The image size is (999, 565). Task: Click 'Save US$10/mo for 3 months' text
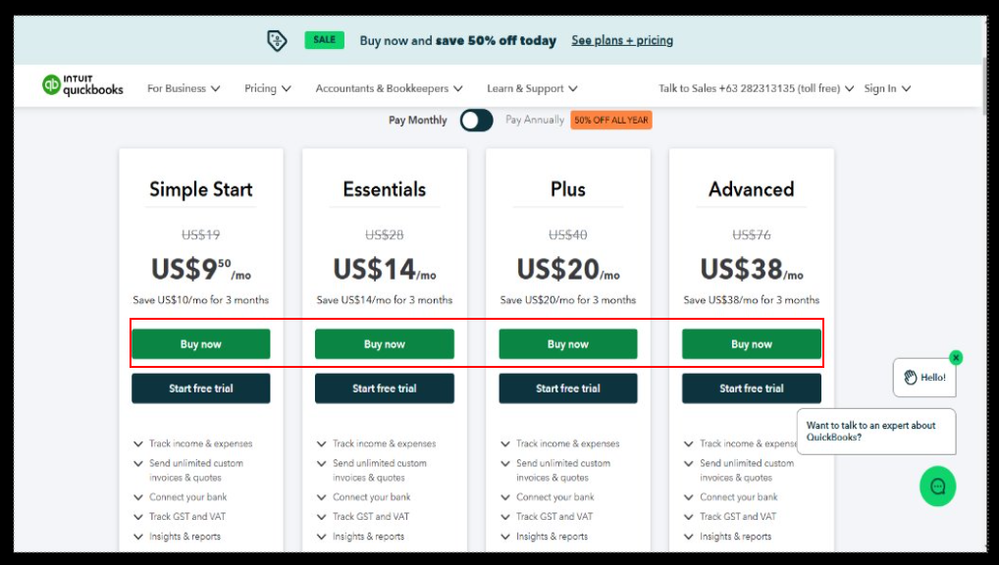point(201,300)
